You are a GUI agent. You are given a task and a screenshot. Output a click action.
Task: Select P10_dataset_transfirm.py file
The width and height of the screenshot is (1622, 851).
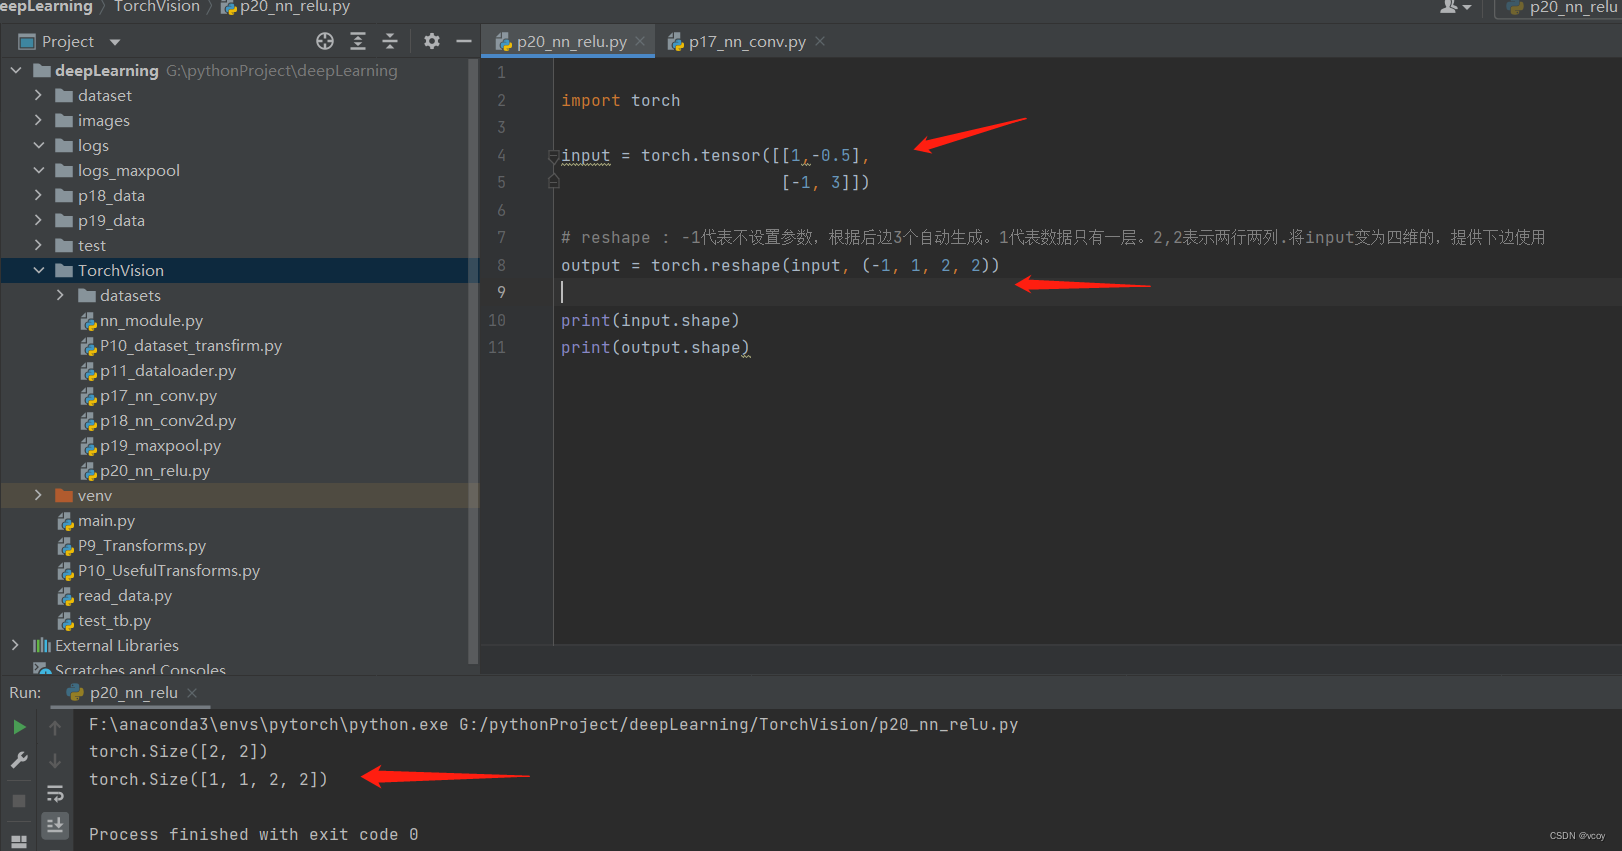[190, 345]
